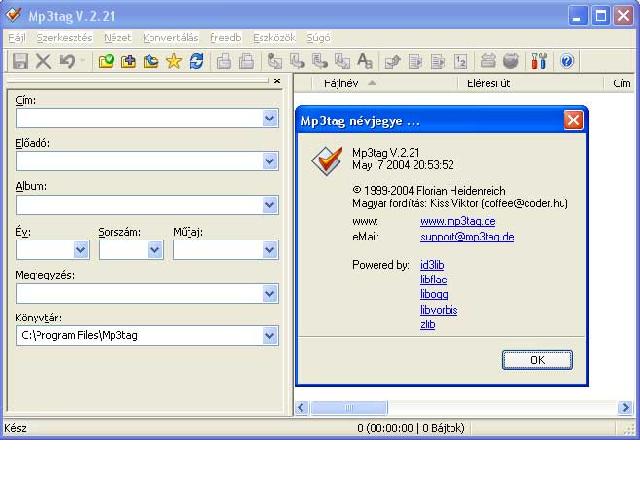This screenshot has width=640, height=480.
Task: Expand the Sorszám dropdown arrow
Action: point(155,249)
